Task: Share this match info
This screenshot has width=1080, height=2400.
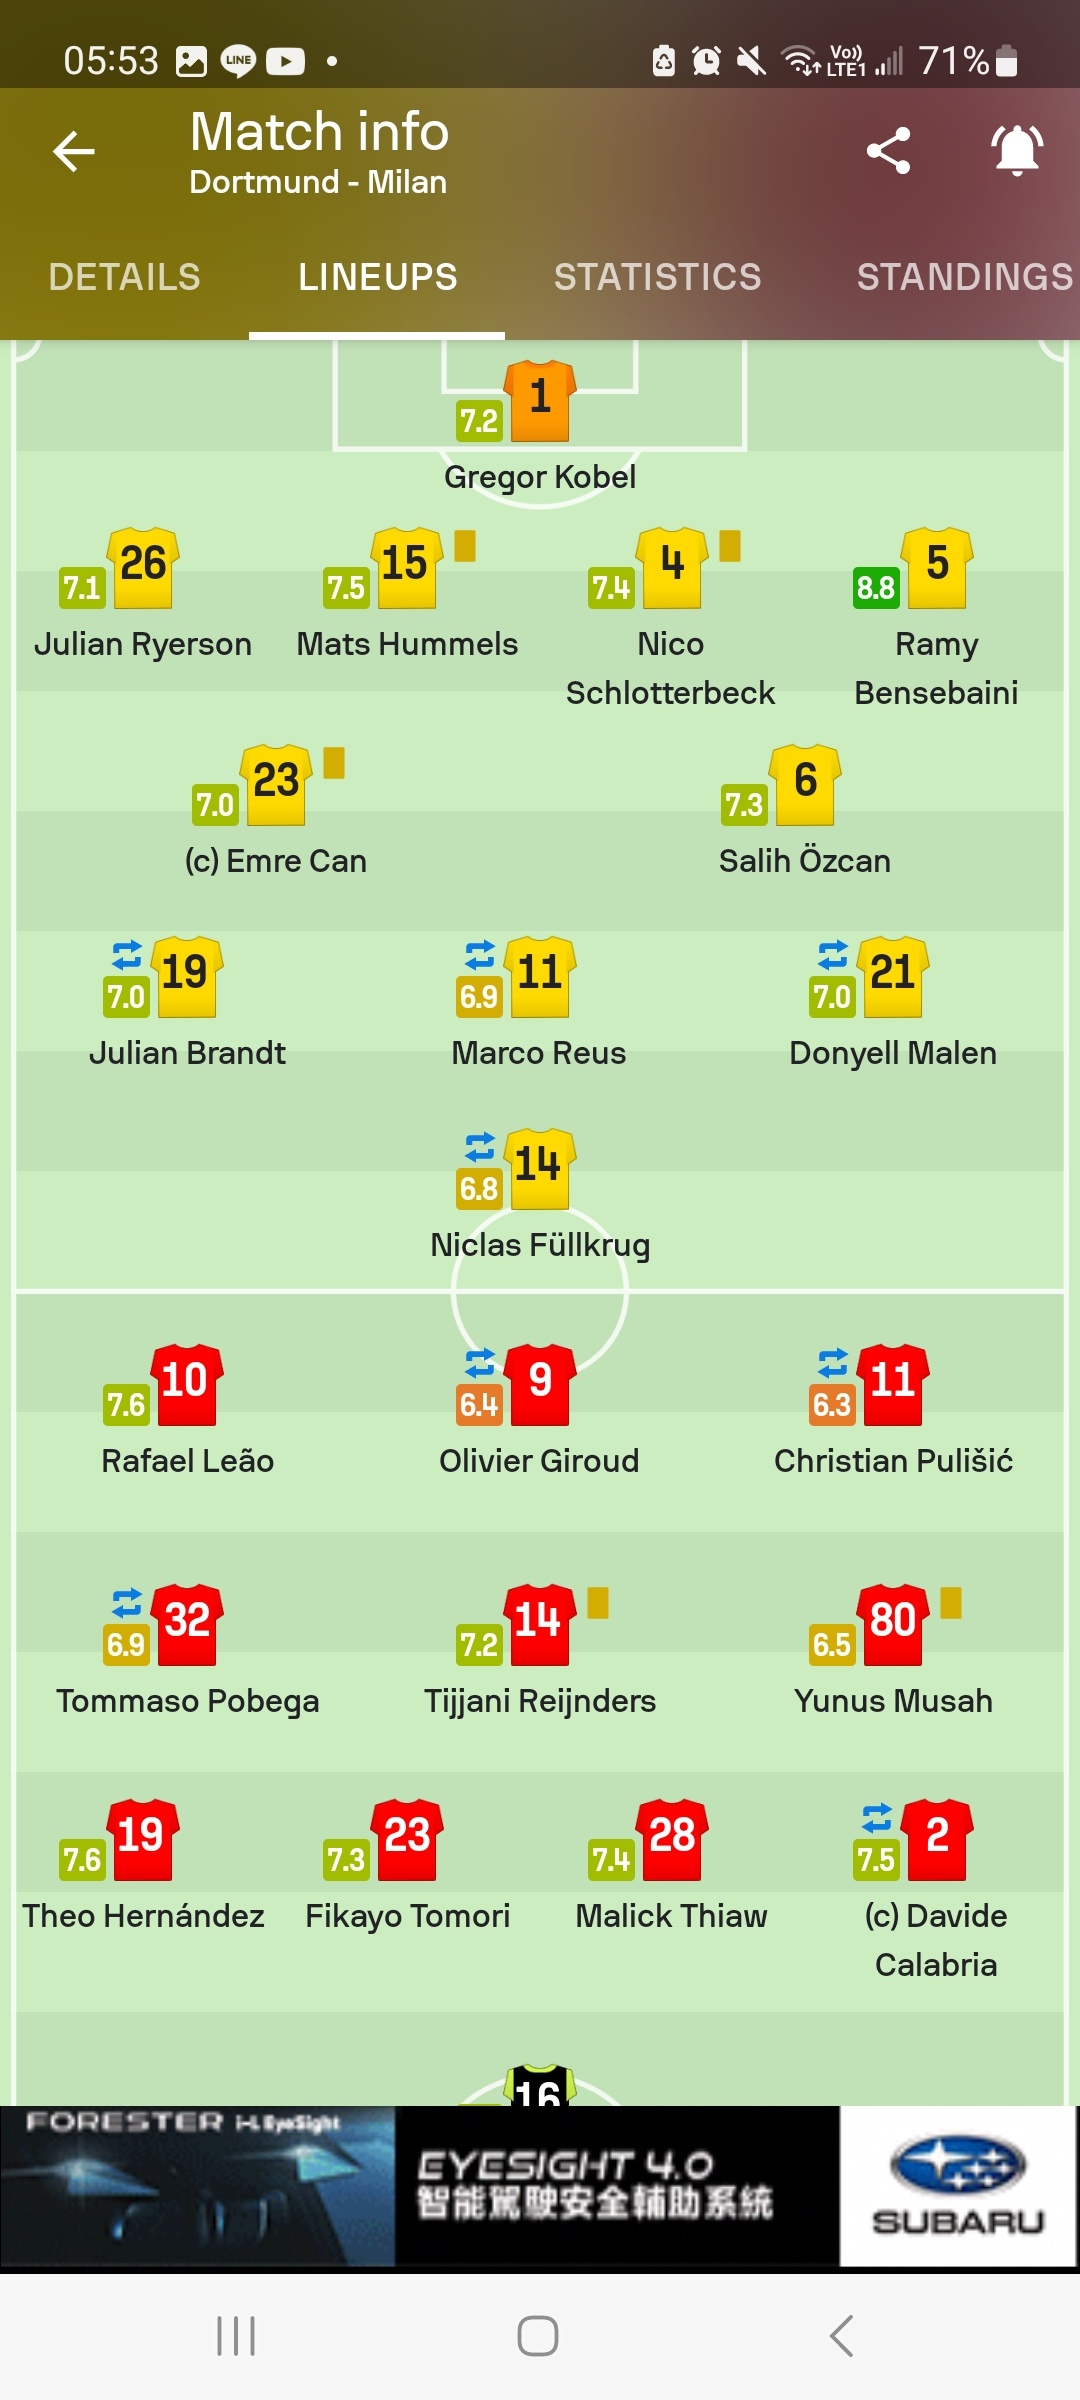Action: click(888, 151)
